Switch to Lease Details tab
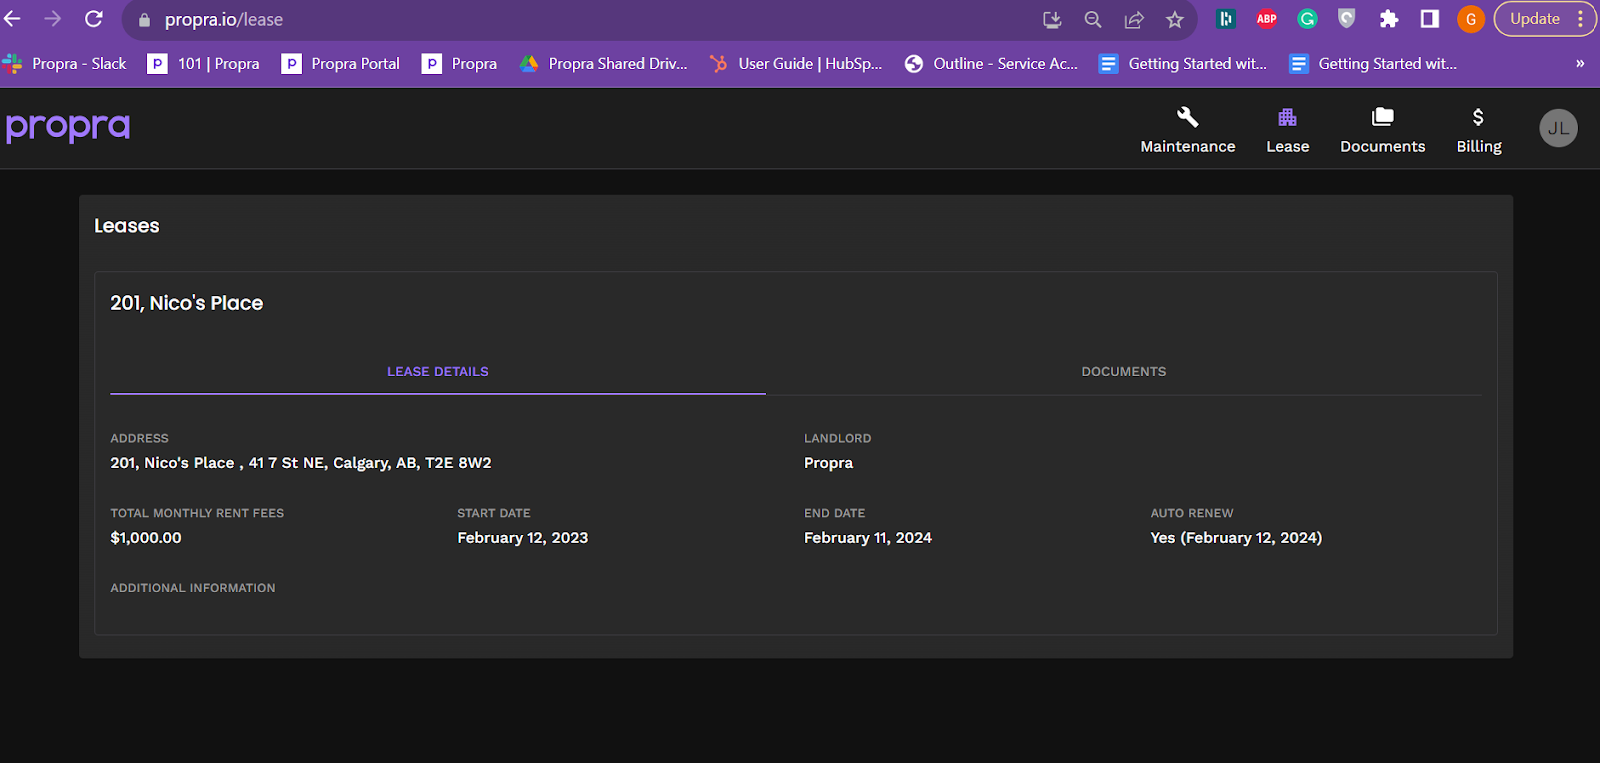This screenshot has width=1600, height=763. tap(438, 371)
